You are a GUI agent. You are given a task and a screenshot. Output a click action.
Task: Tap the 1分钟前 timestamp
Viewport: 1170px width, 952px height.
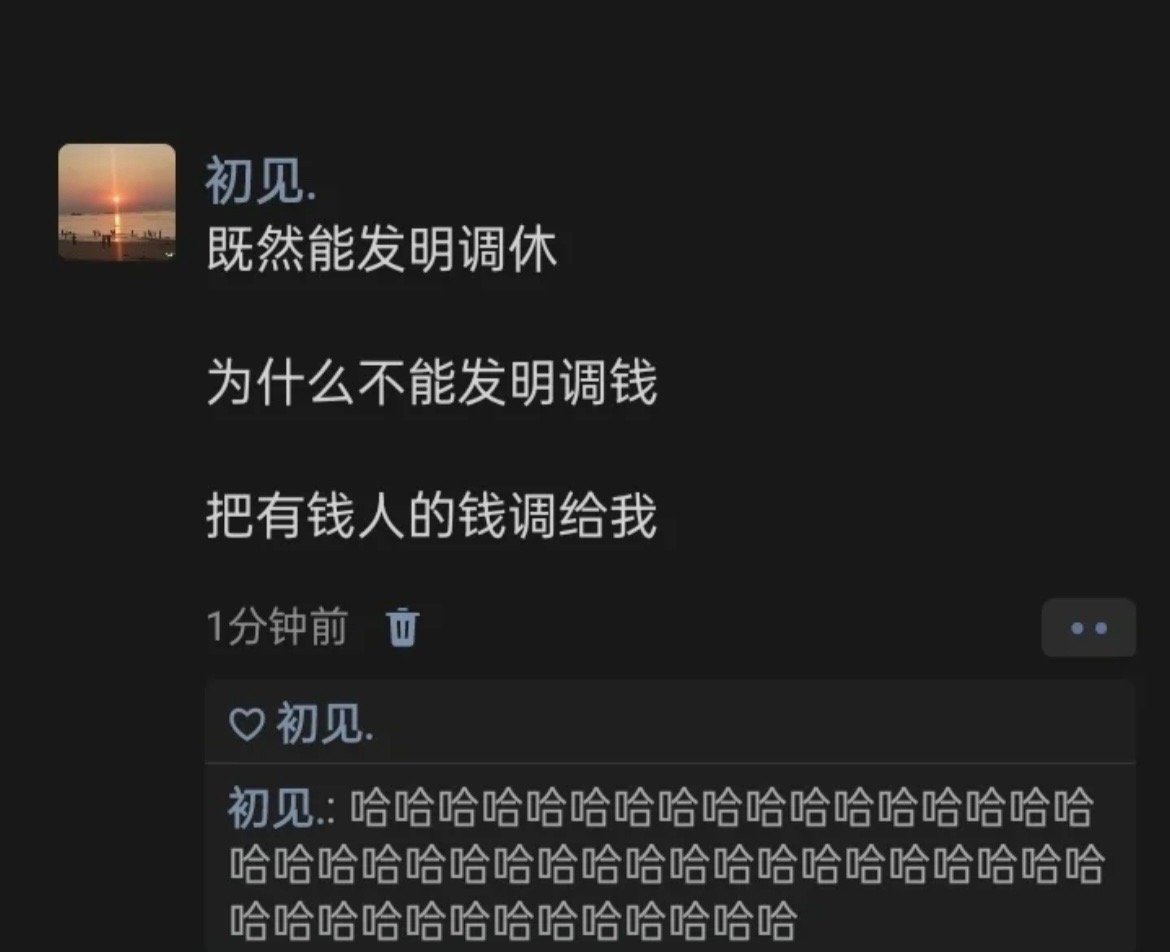pos(277,627)
